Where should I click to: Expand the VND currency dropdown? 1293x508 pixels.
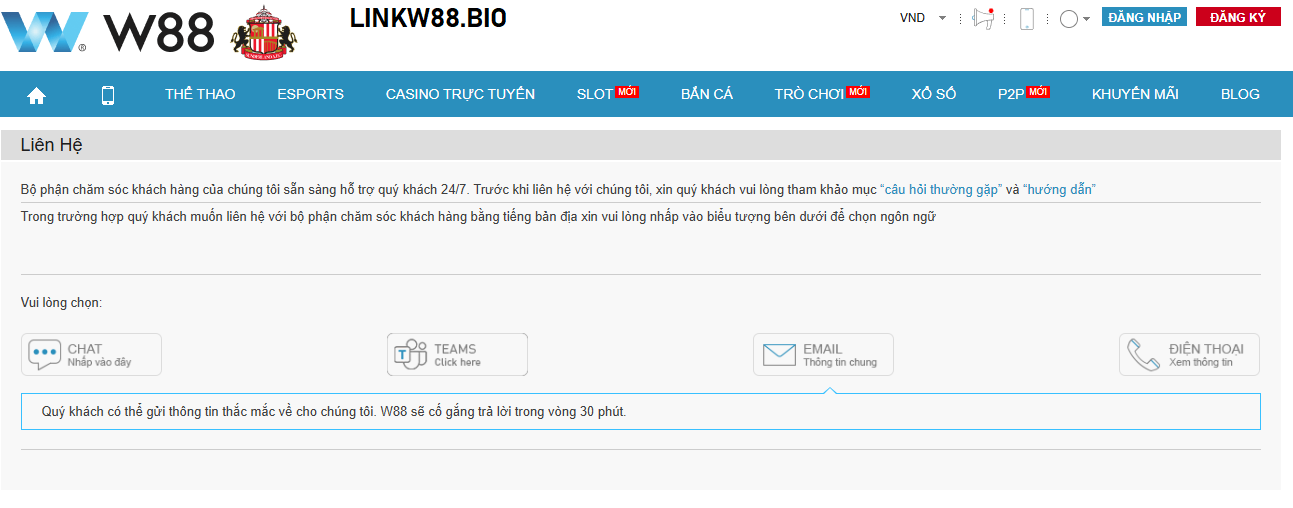coord(923,18)
